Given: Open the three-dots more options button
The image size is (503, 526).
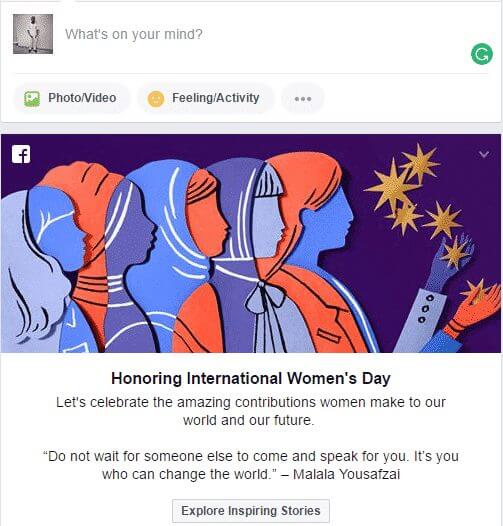Looking at the screenshot, I should (x=303, y=99).
